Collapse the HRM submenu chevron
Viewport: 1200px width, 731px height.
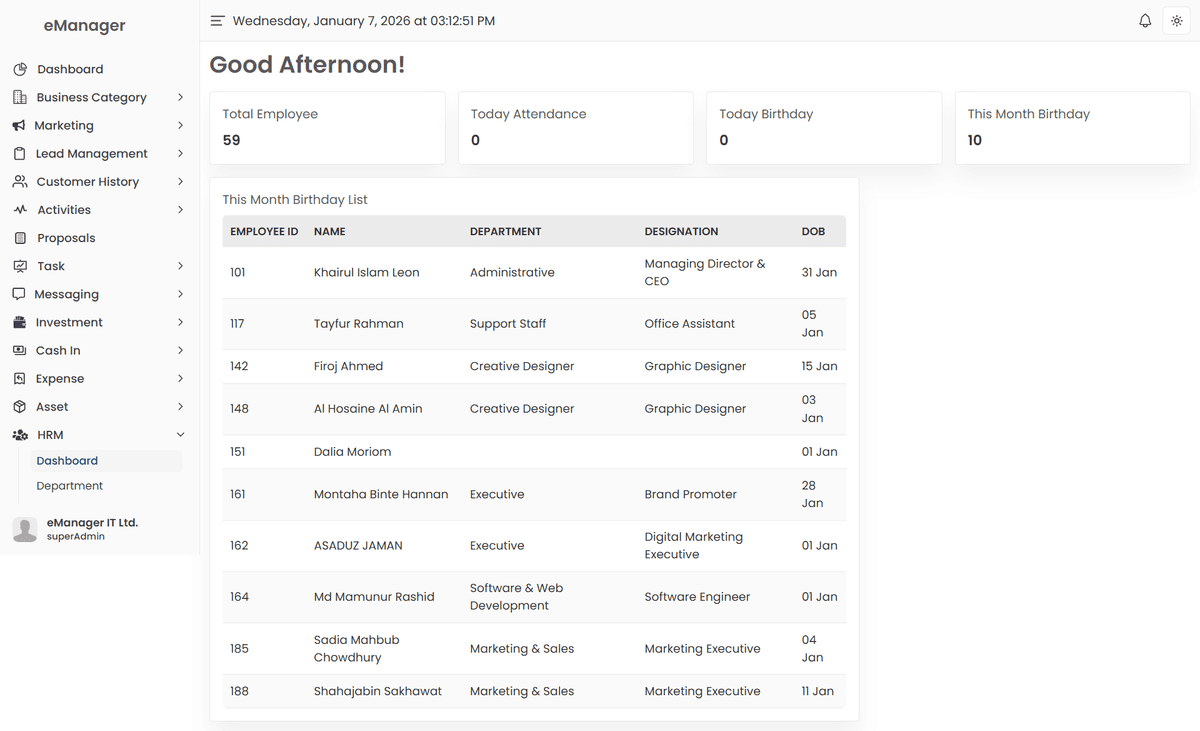pos(180,435)
